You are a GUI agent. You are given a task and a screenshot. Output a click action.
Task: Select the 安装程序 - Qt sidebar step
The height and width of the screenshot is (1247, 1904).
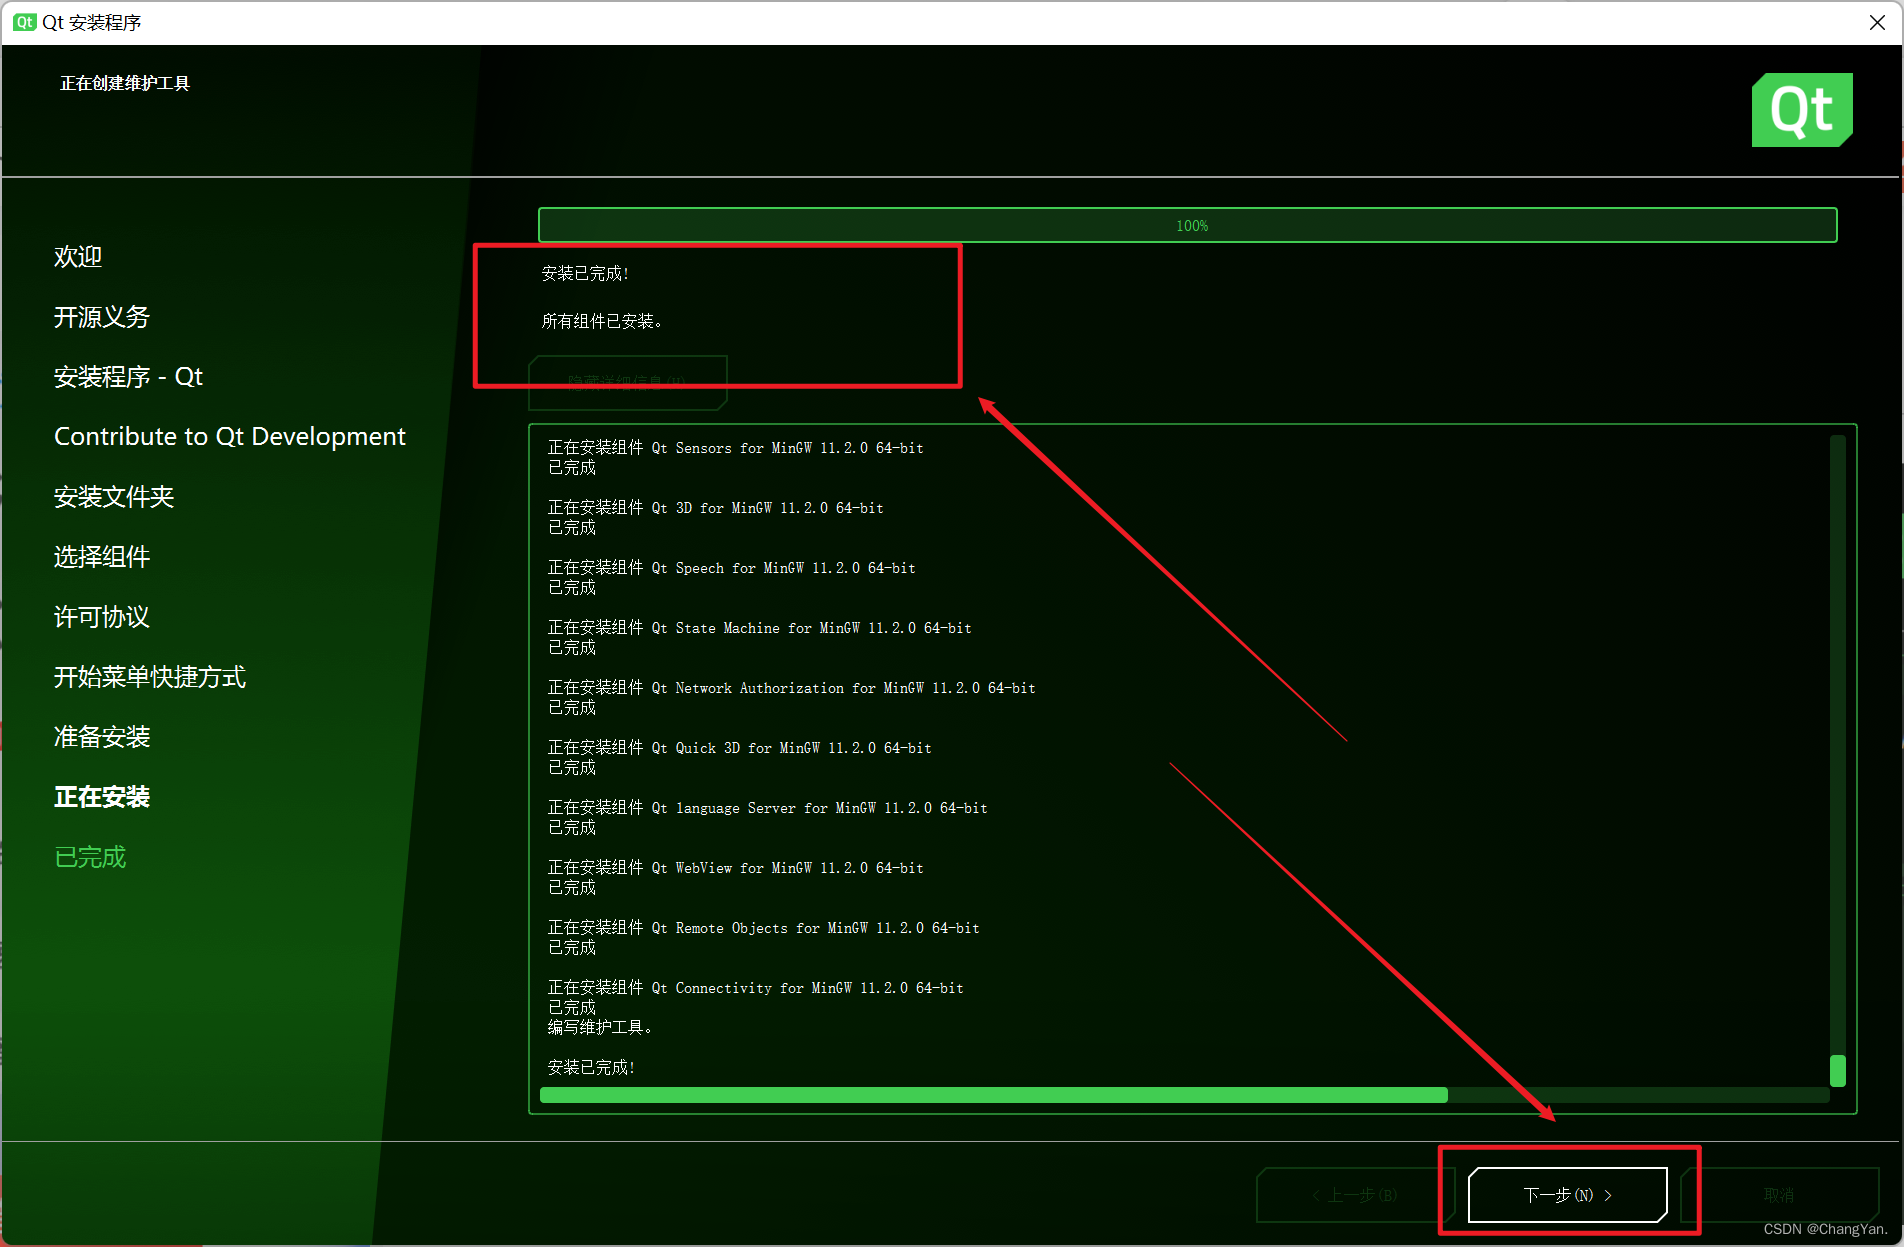(128, 377)
